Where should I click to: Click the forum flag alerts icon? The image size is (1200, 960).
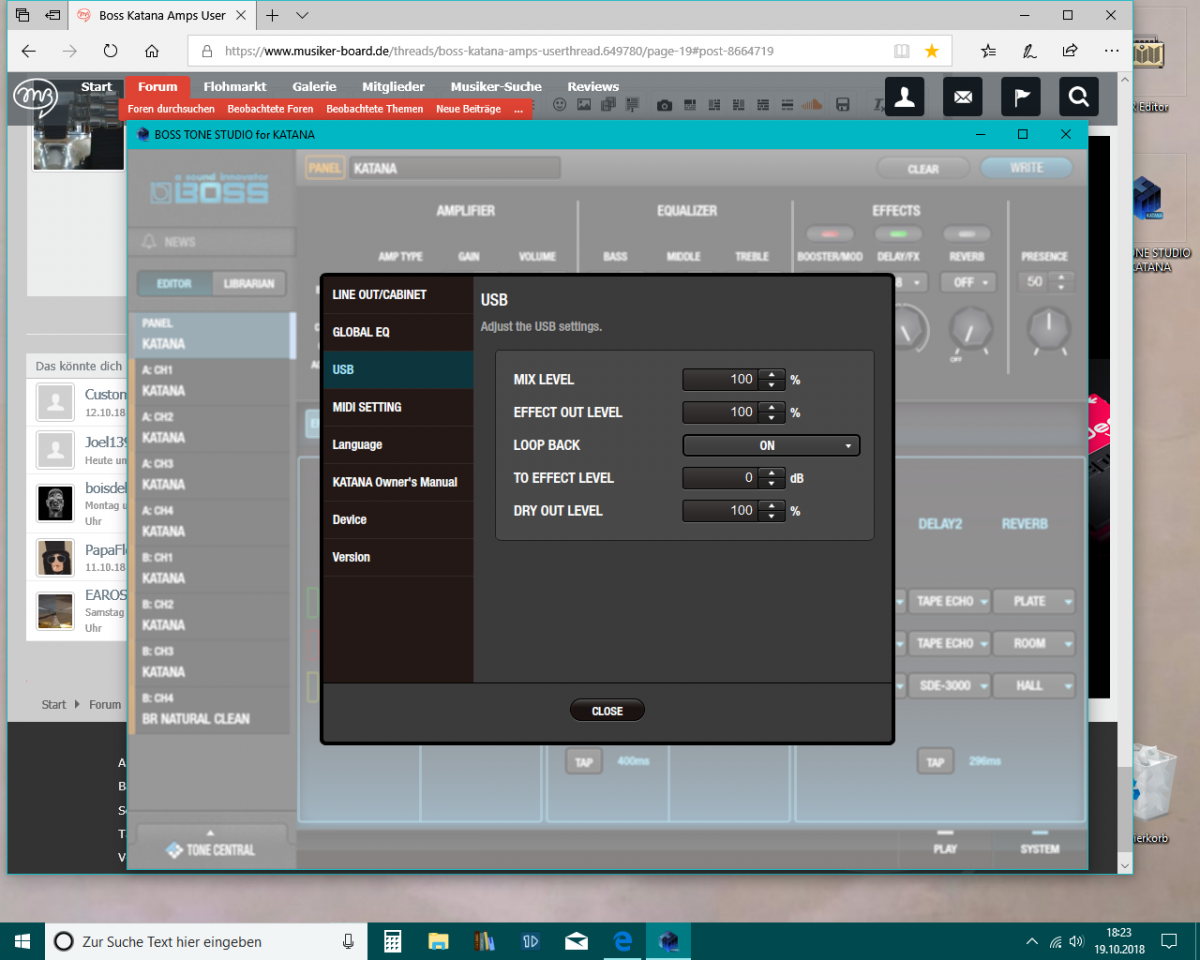point(1021,96)
